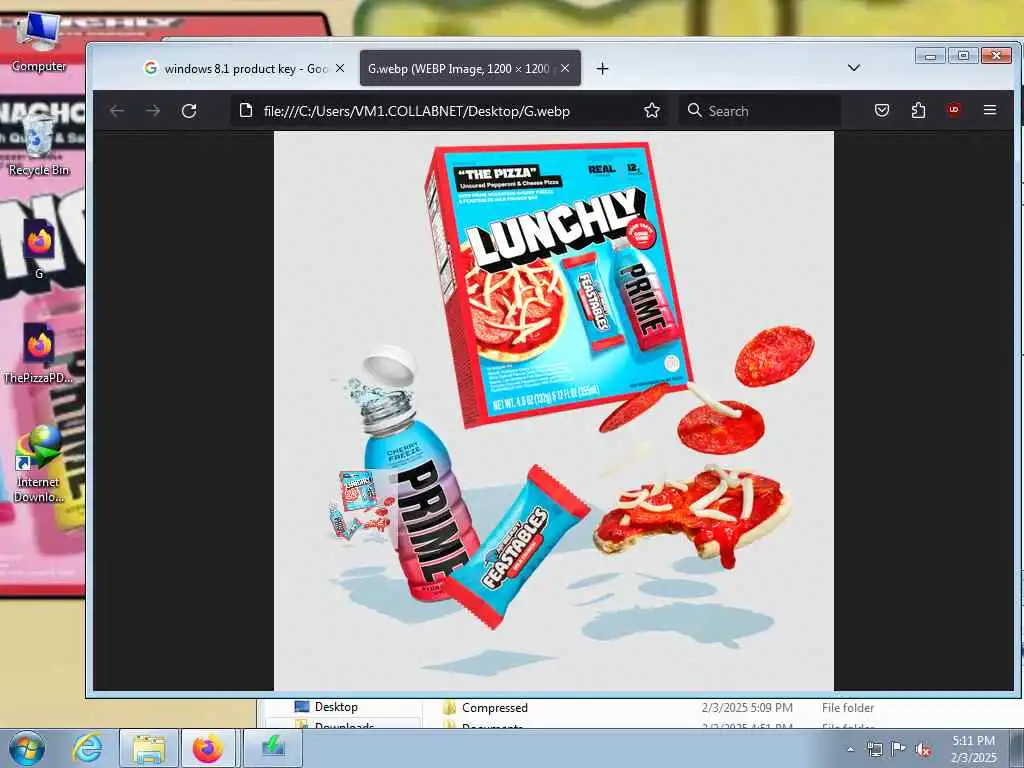This screenshot has height=768, width=1024.
Task: Bookmark this page with star icon
Action: (x=651, y=110)
